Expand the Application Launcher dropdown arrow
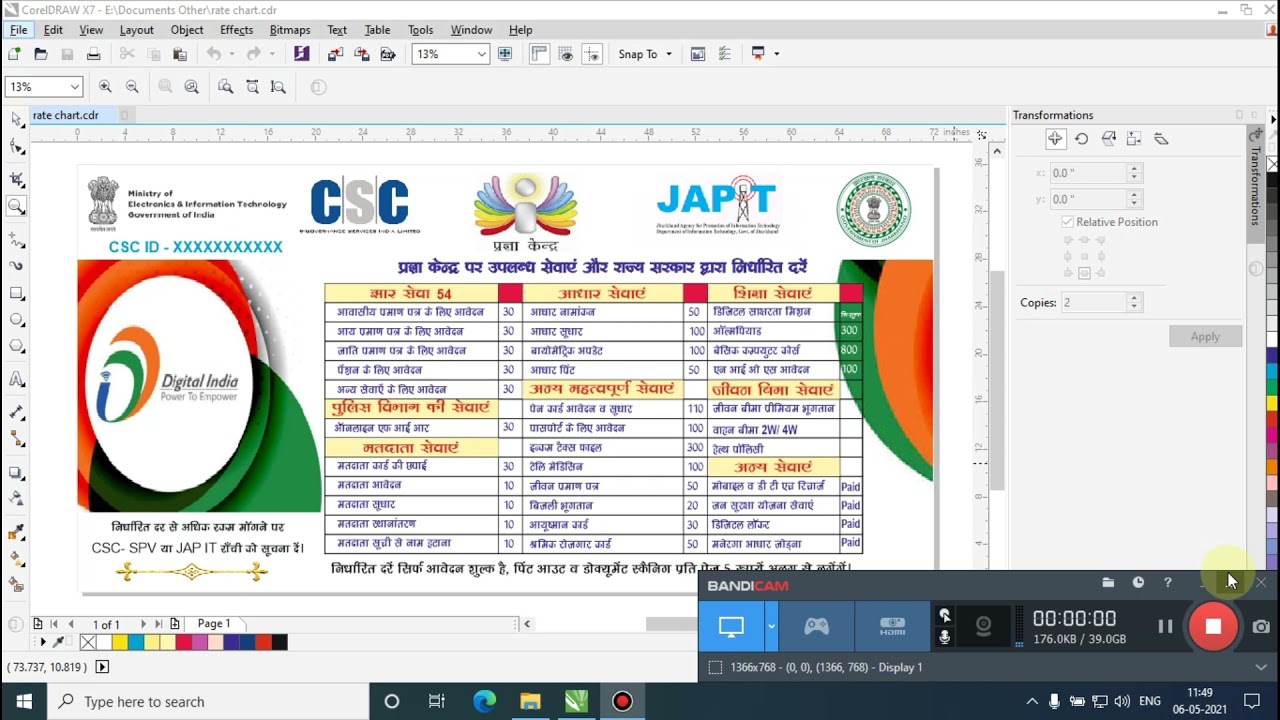The image size is (1280, 720). (776, 54)
